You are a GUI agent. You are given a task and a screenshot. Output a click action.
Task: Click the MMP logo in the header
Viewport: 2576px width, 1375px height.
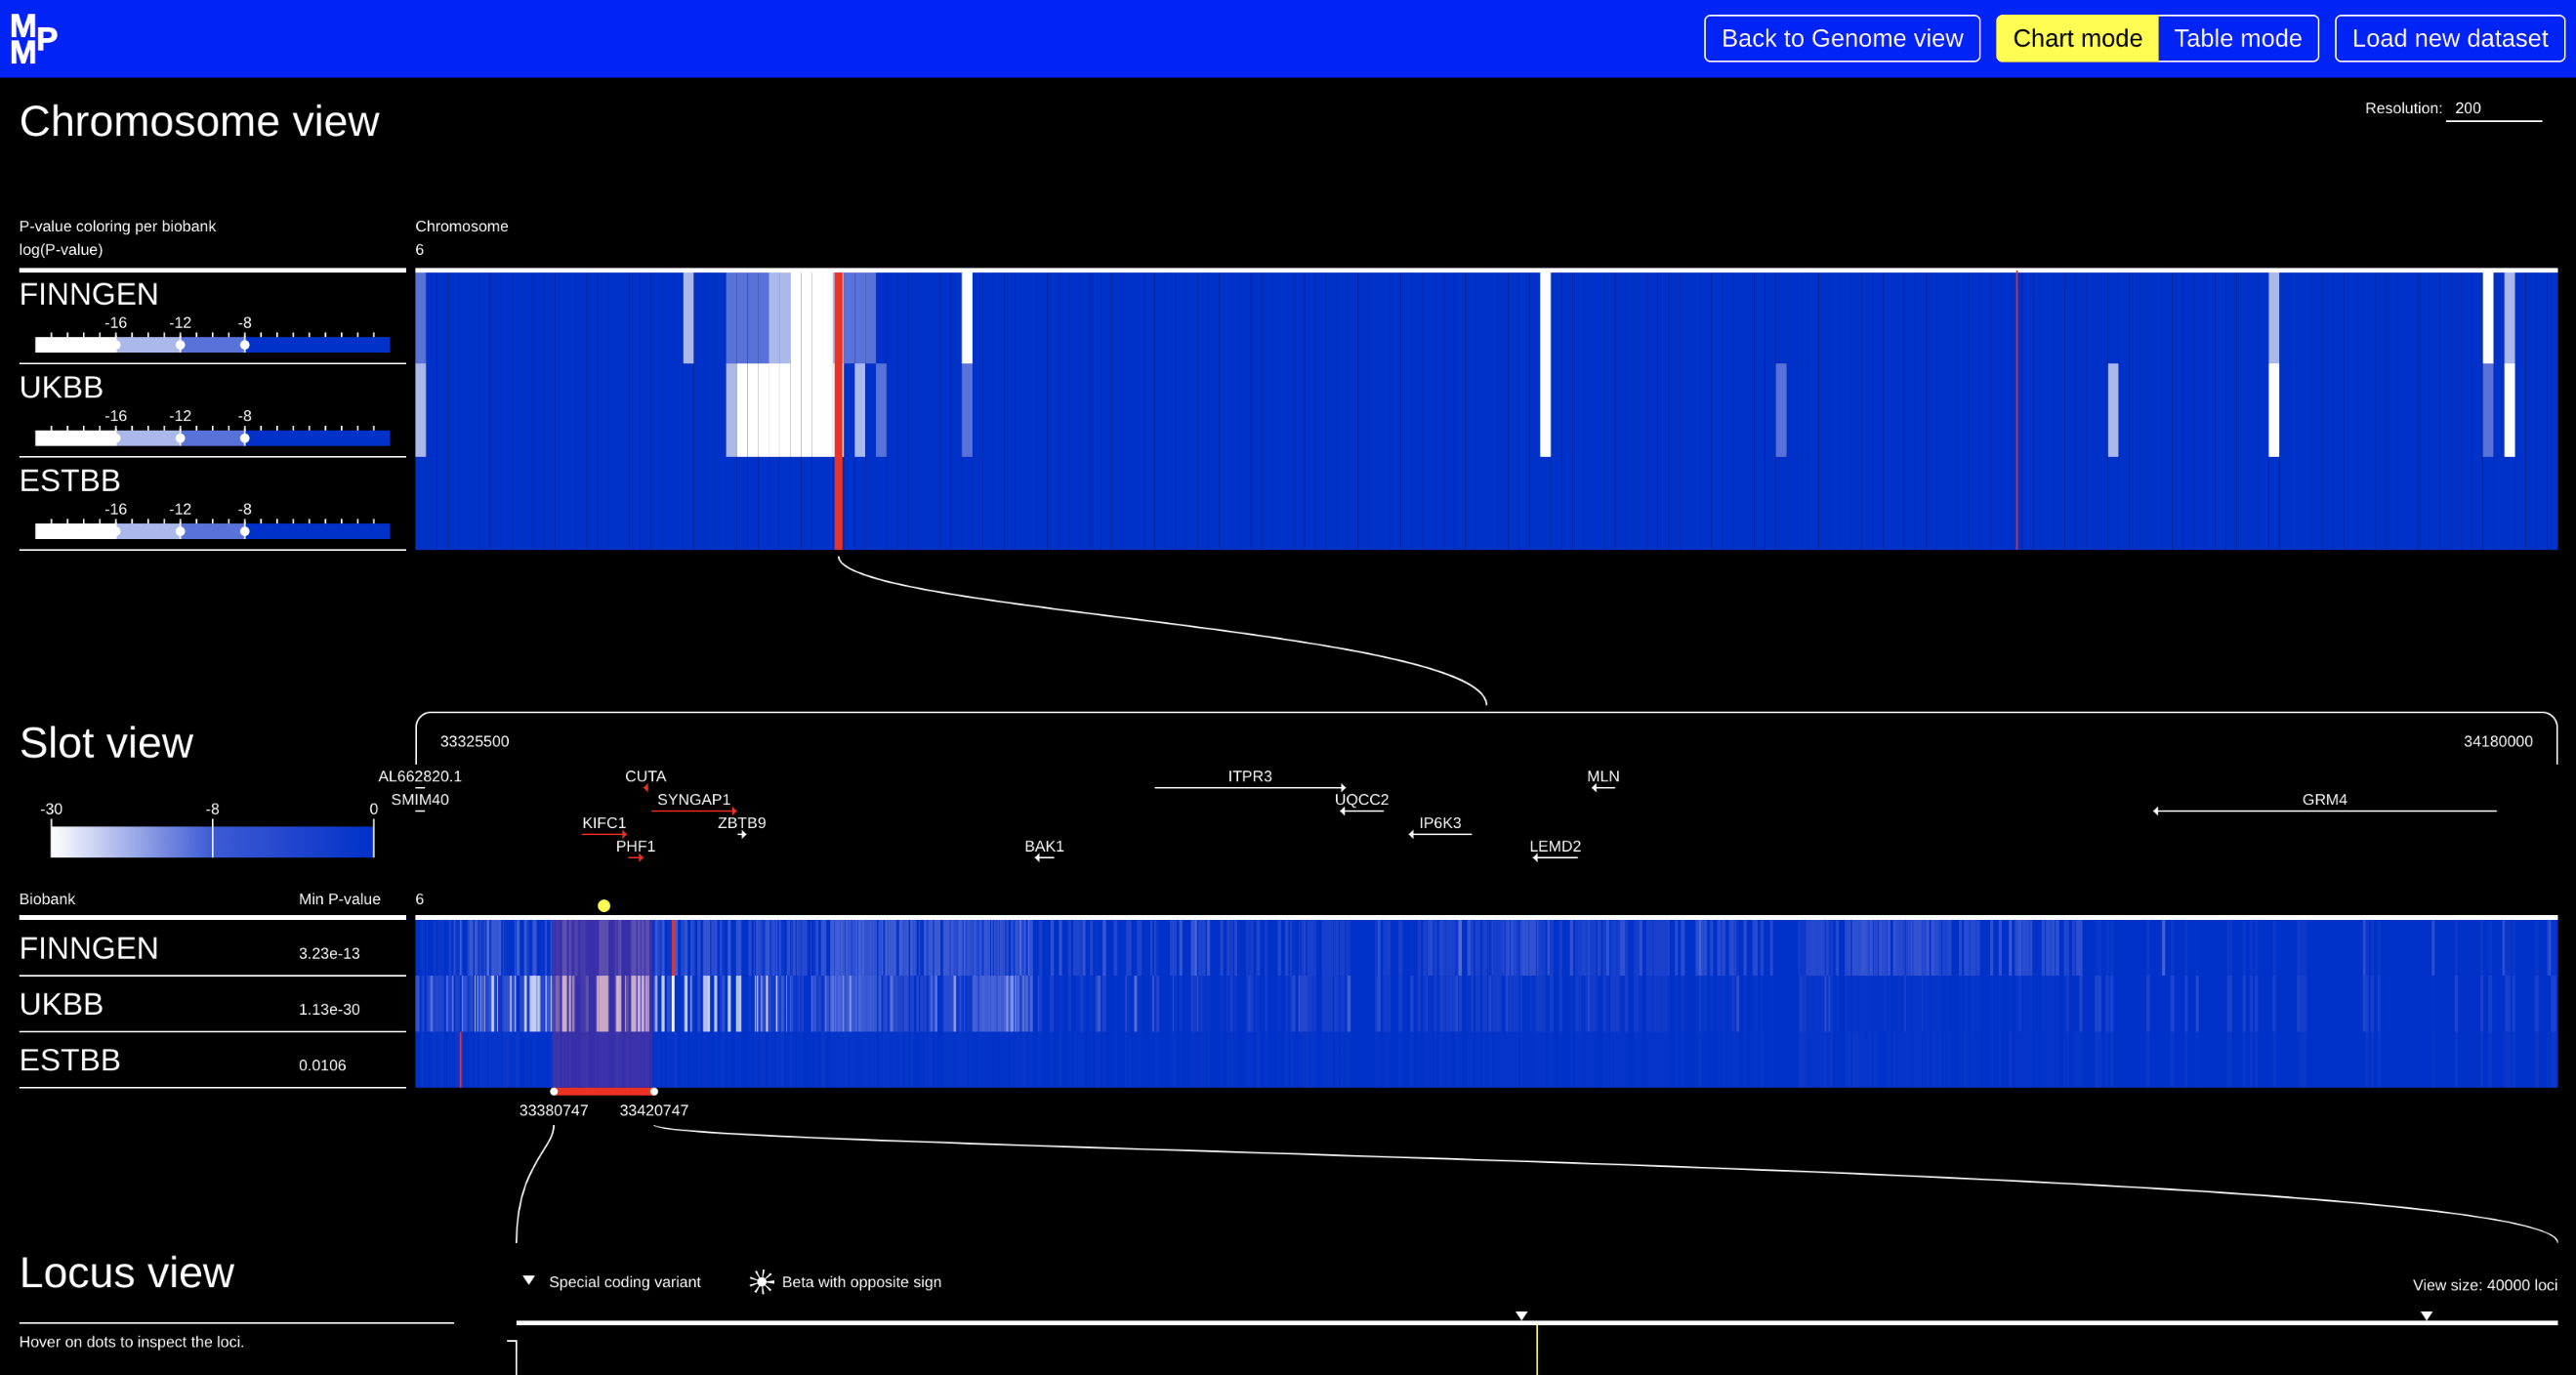pyautogui.click(x=31, y=38)
